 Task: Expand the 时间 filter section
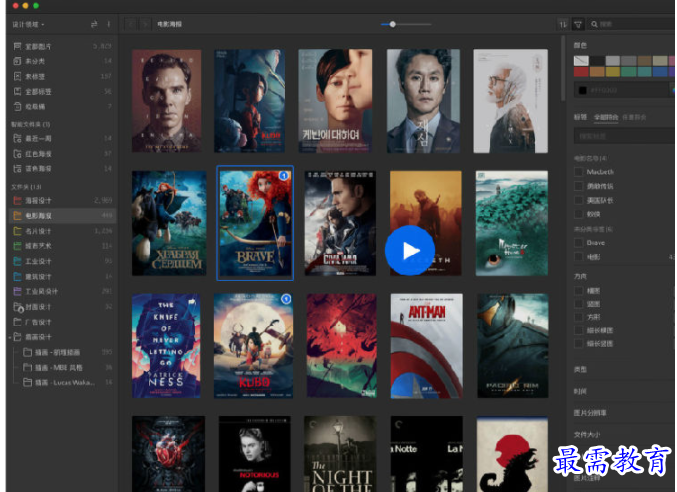pyautogui.click(x=580, y=391)
